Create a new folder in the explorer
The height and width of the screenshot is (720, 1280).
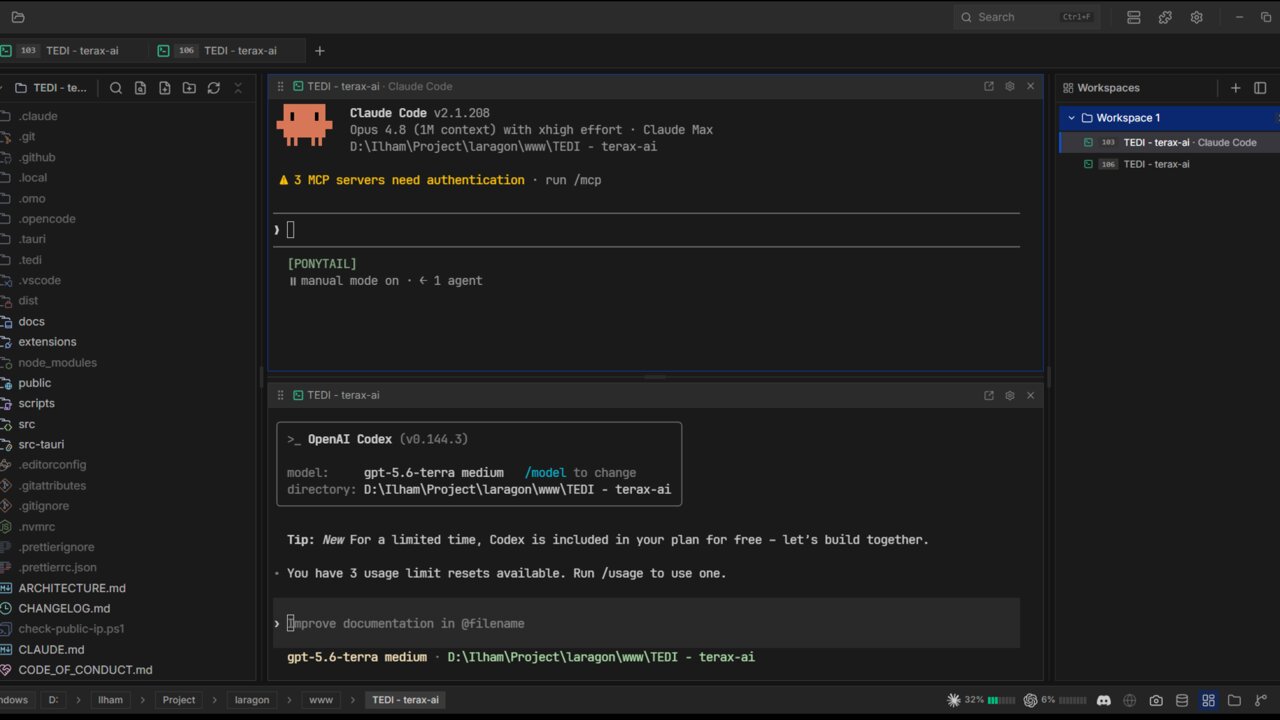[189, 88]
